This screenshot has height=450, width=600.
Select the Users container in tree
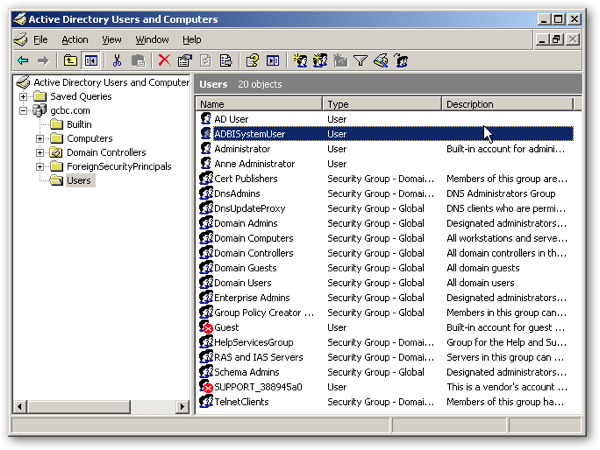[x=79, y=181]
